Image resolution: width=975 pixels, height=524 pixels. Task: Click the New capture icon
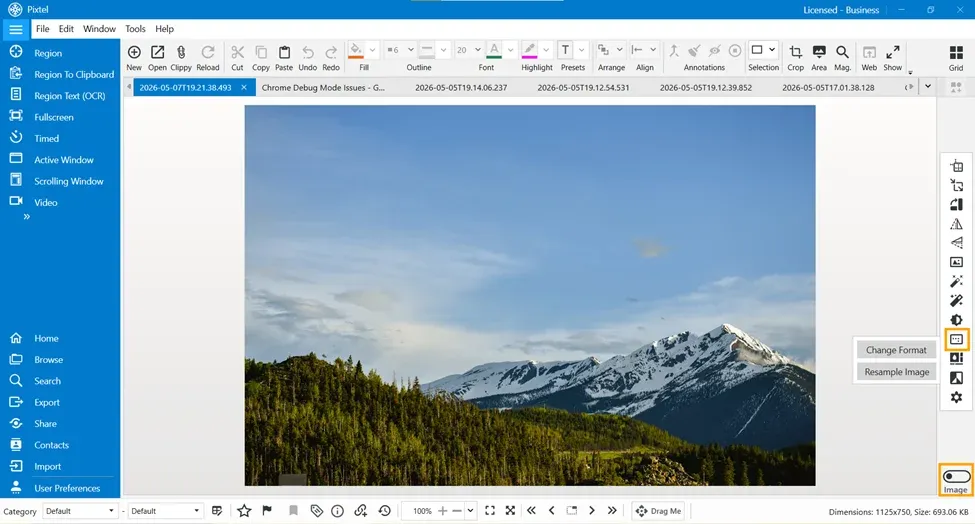click(x=134, y=52)
